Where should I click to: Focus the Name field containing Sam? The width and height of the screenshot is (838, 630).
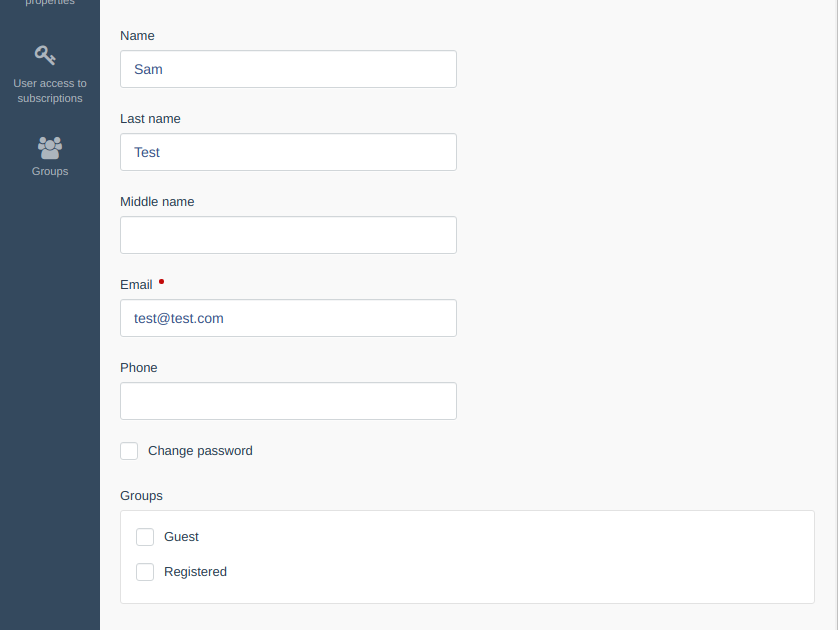289,69
